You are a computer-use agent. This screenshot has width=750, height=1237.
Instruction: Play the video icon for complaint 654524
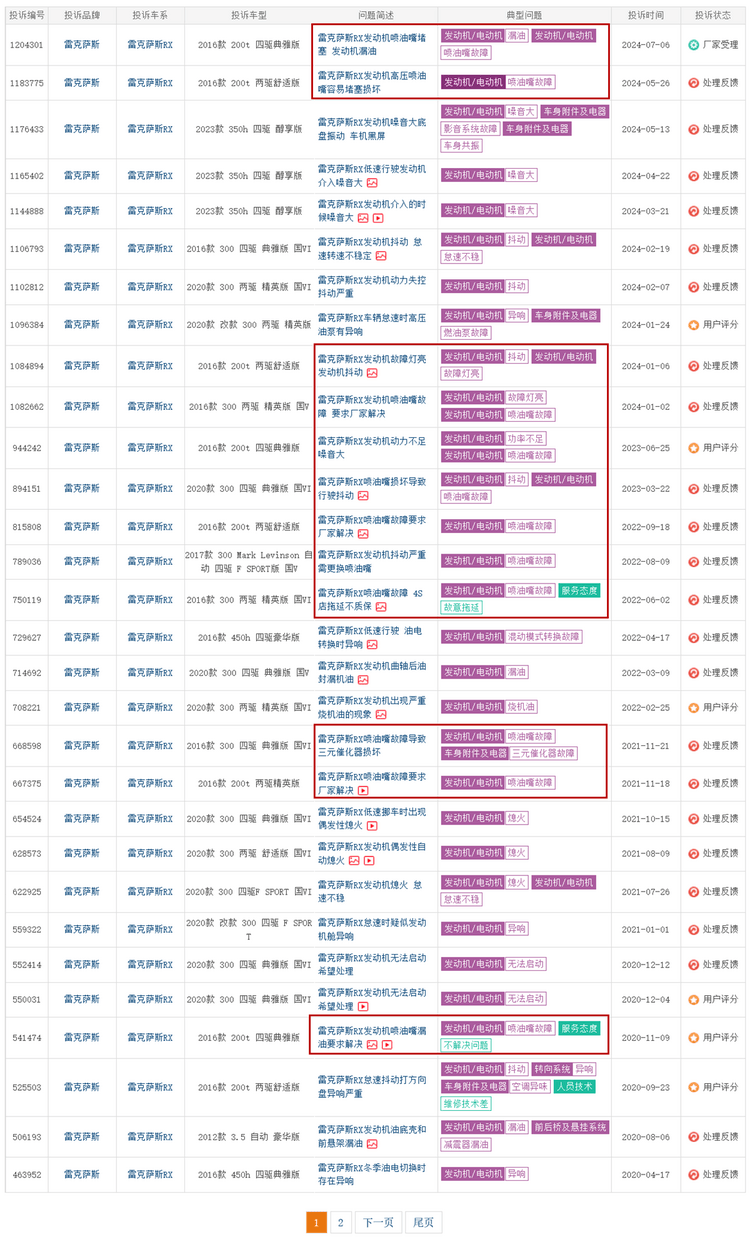point(372,826)
